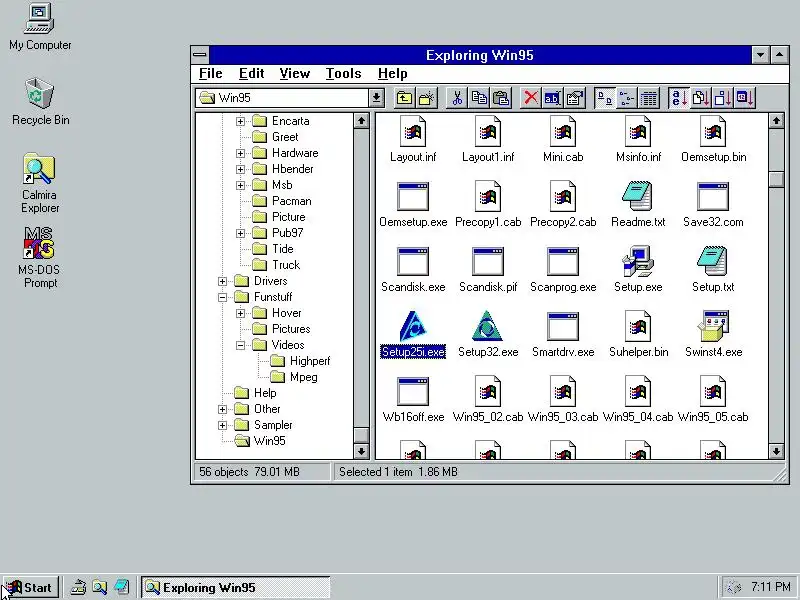This screenshot has height=600, width=800.
Task: Open the Edit menu
Action: [x=252, y=73]
